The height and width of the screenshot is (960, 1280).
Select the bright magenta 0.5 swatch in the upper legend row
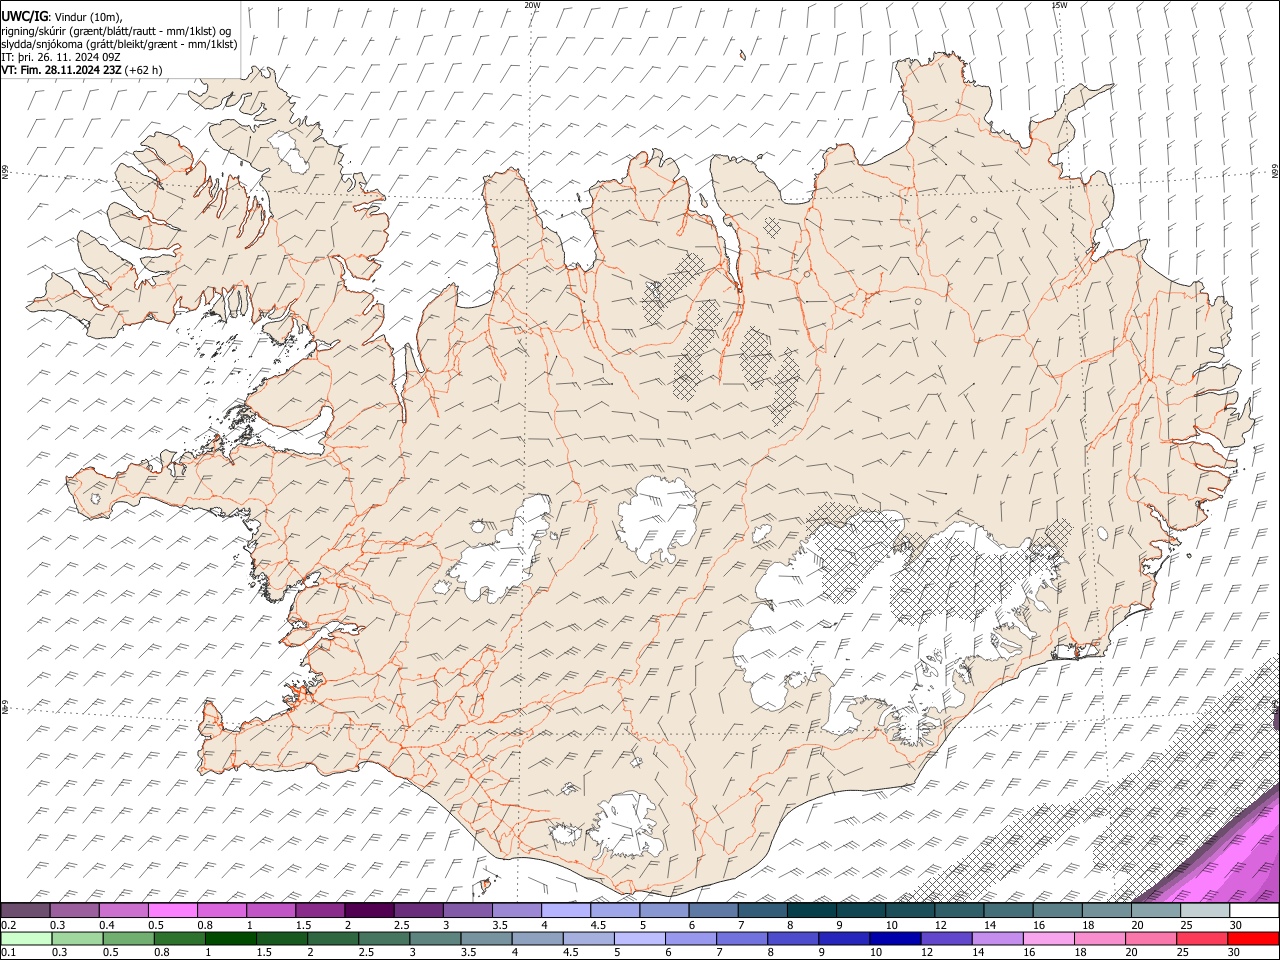click(173, 911)
